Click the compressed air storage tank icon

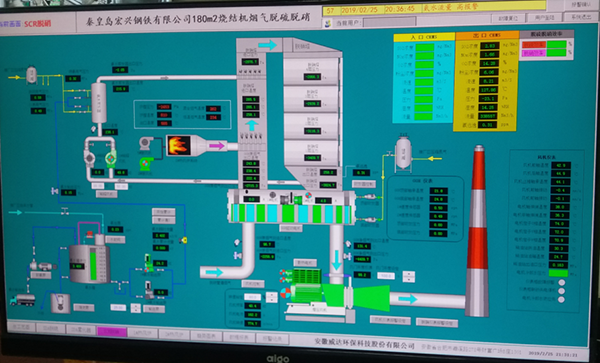(x=403, y=153)
